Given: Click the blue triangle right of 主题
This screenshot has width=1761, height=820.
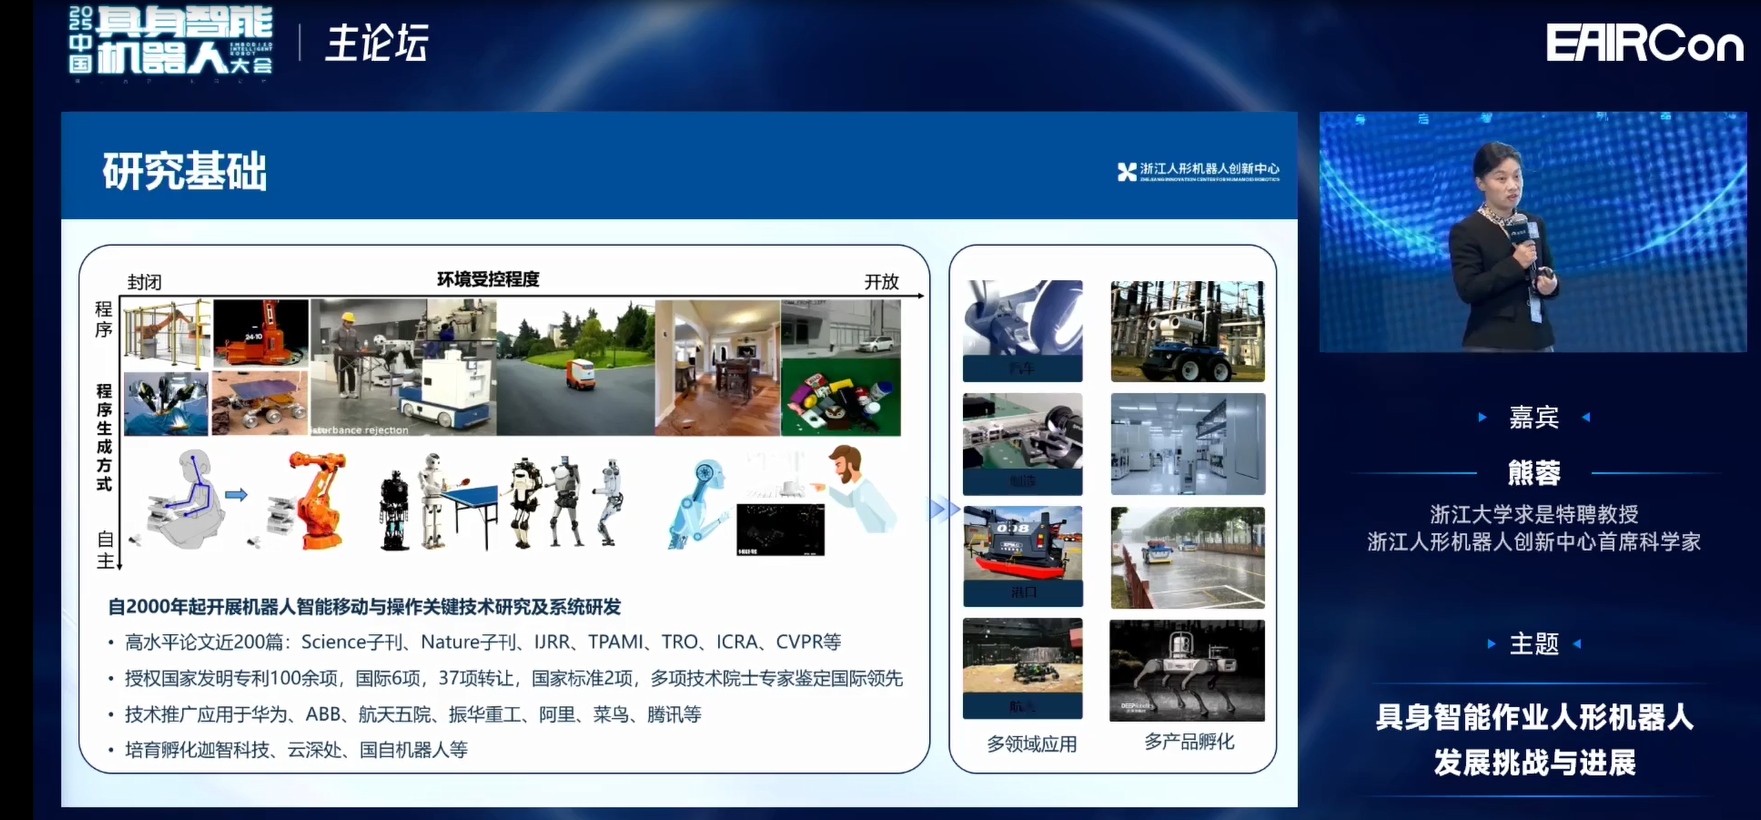Looking at the screenshot, I should coord(1578,644).
